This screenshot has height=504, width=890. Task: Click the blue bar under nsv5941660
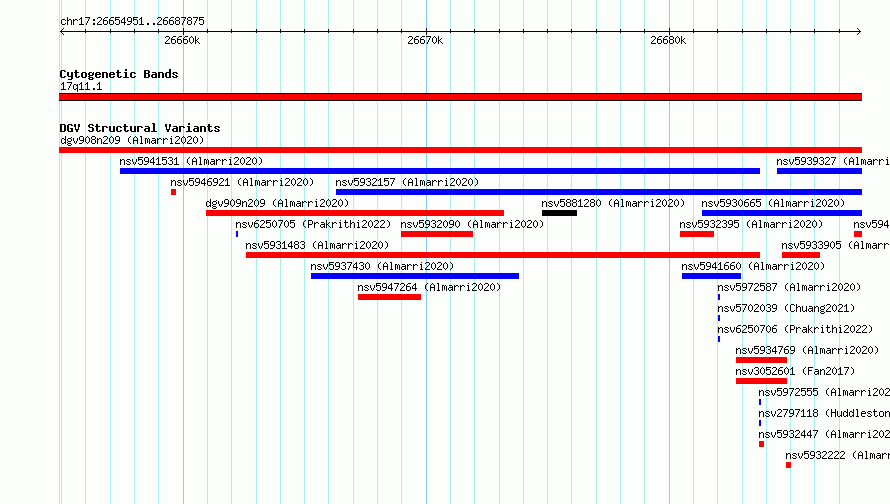[x=711, y=276]
